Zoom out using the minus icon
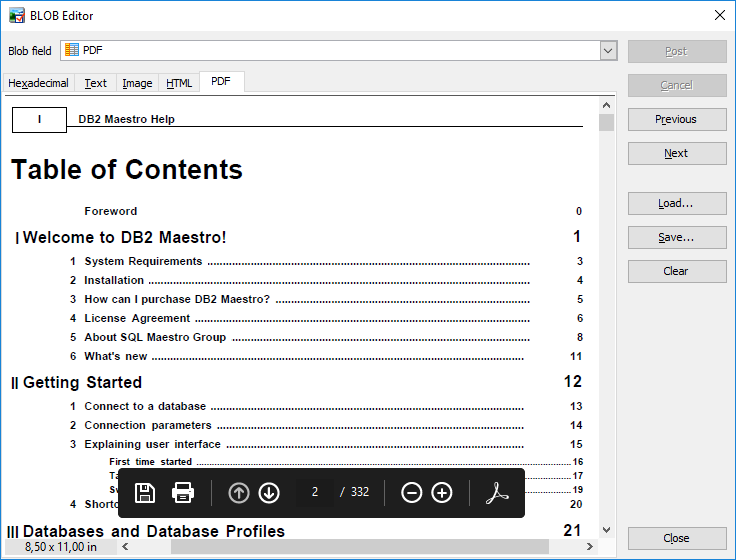The width and height of the screenshot is (736, 560). pos(411,493)
